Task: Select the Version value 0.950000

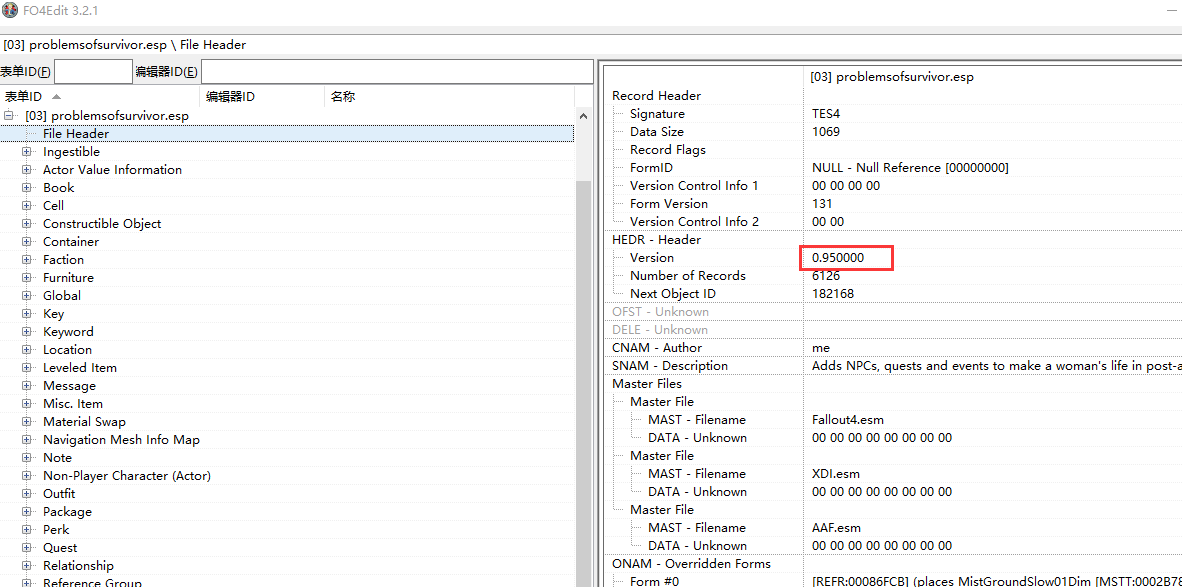Action: tap(838, 258)
